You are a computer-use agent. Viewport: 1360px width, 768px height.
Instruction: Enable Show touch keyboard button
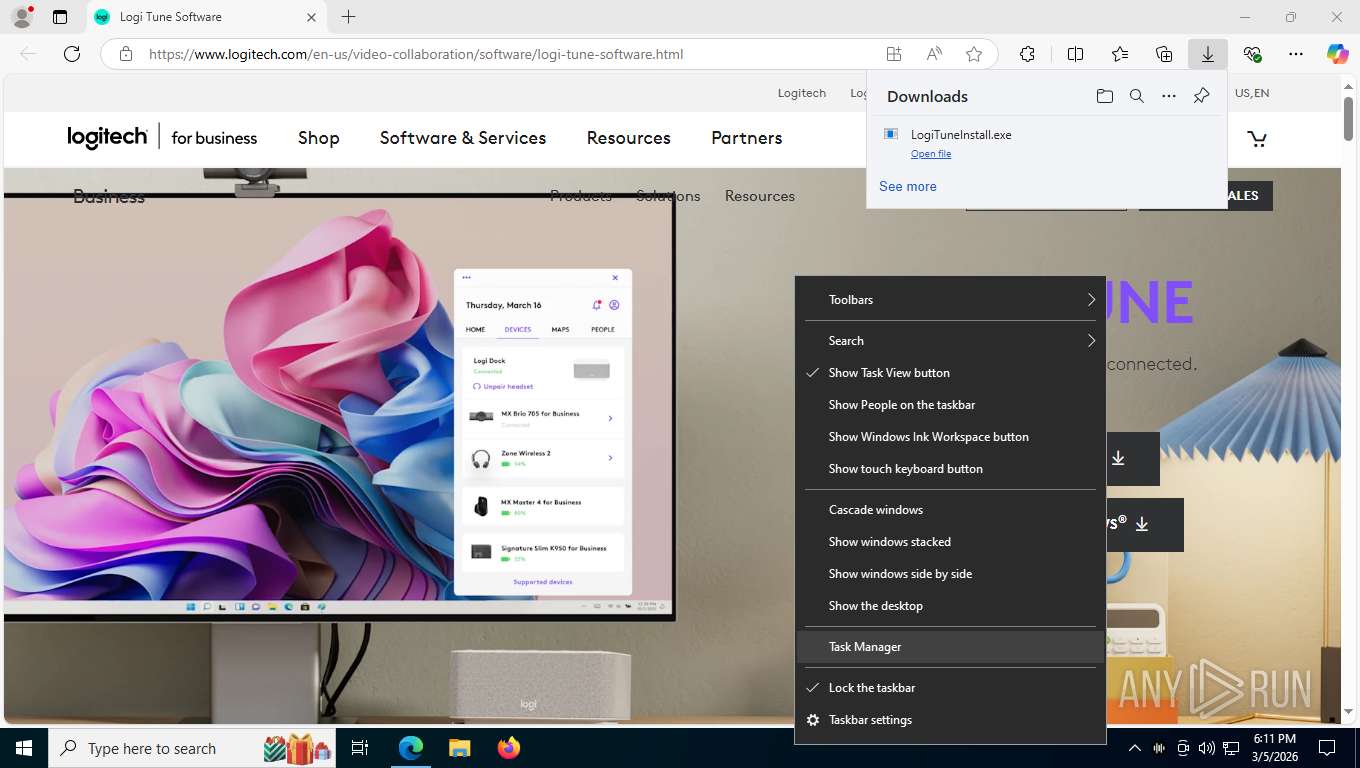(x=950, y=469)
